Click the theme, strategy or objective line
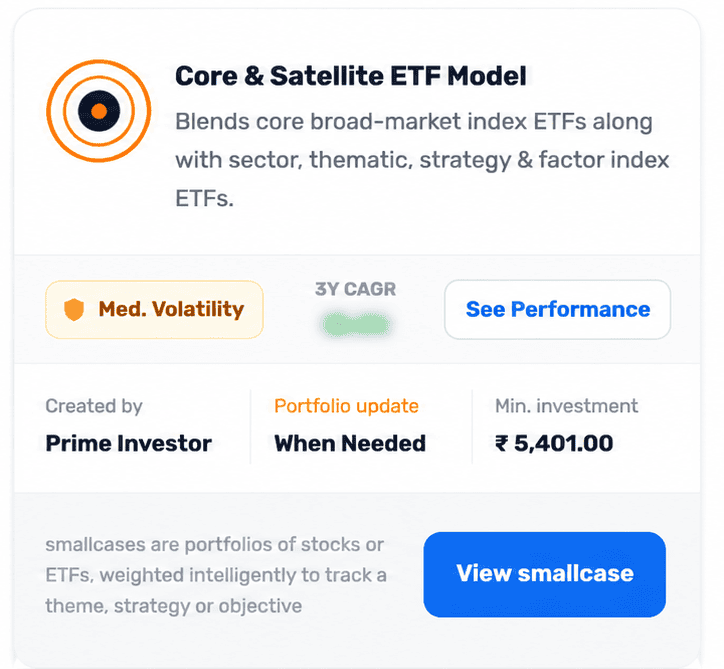Image resolution: width=724 pixels, height=669 pixels. [174, 606]
